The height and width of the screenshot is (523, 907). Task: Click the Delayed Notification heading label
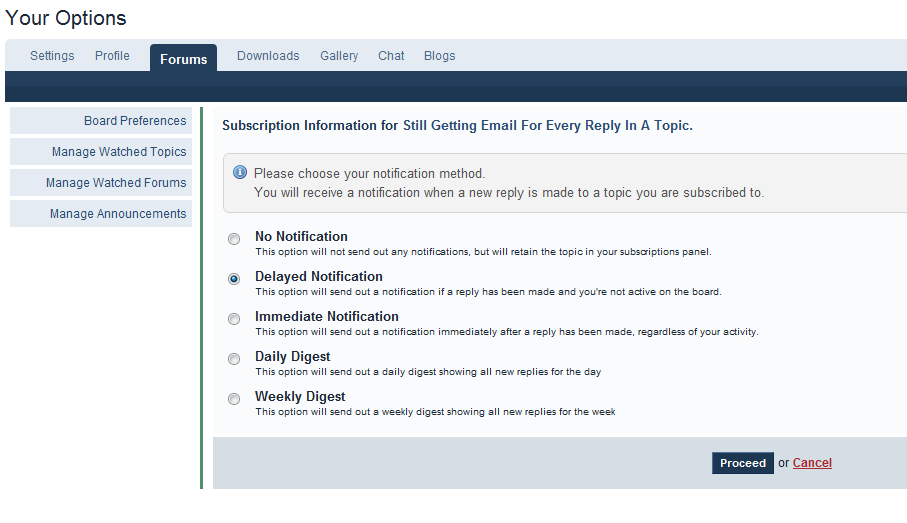[319, 277]
